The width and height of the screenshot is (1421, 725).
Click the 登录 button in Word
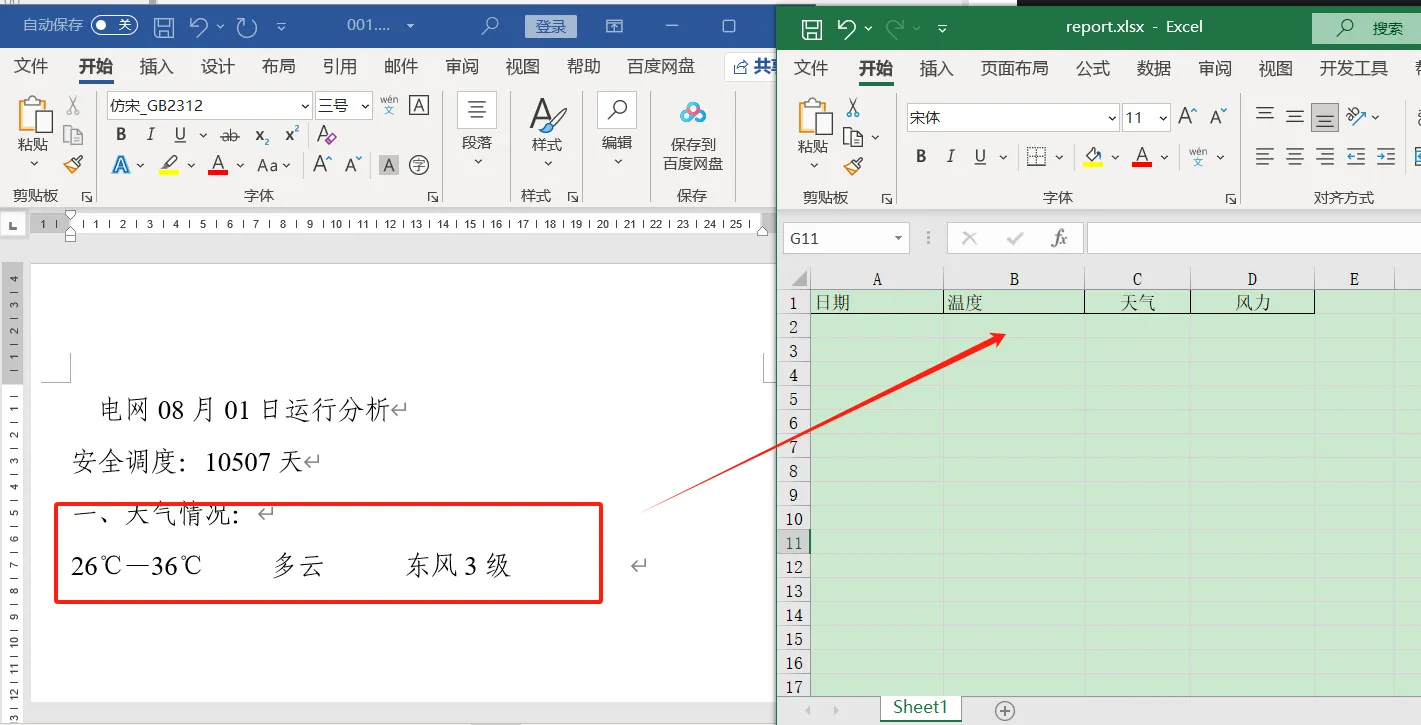point(551,26)
